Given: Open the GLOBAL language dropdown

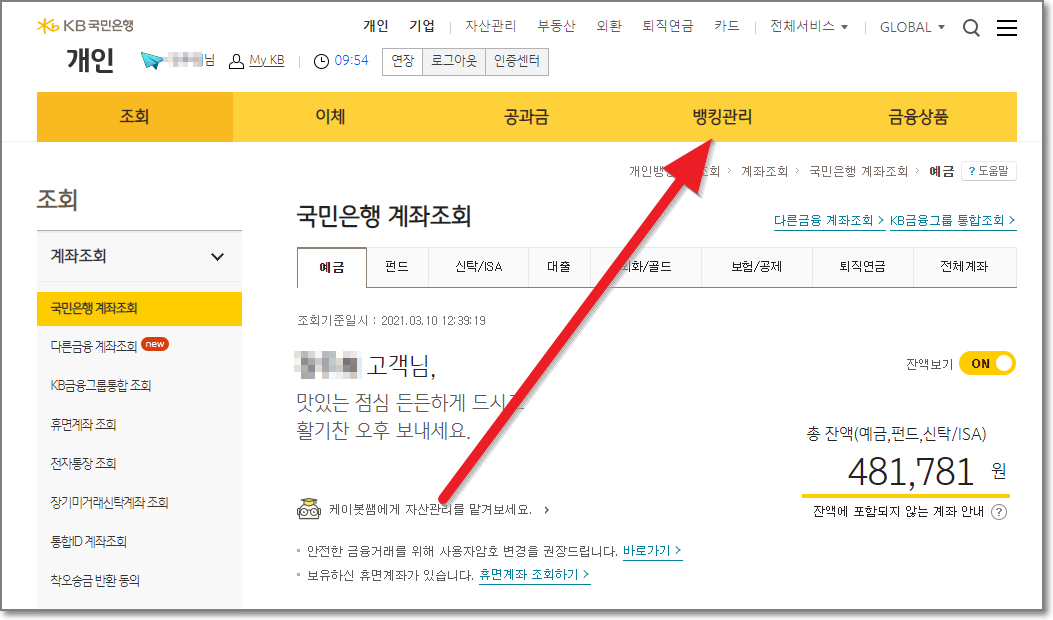Looking at the screenshot, I should tap(912, 28).
